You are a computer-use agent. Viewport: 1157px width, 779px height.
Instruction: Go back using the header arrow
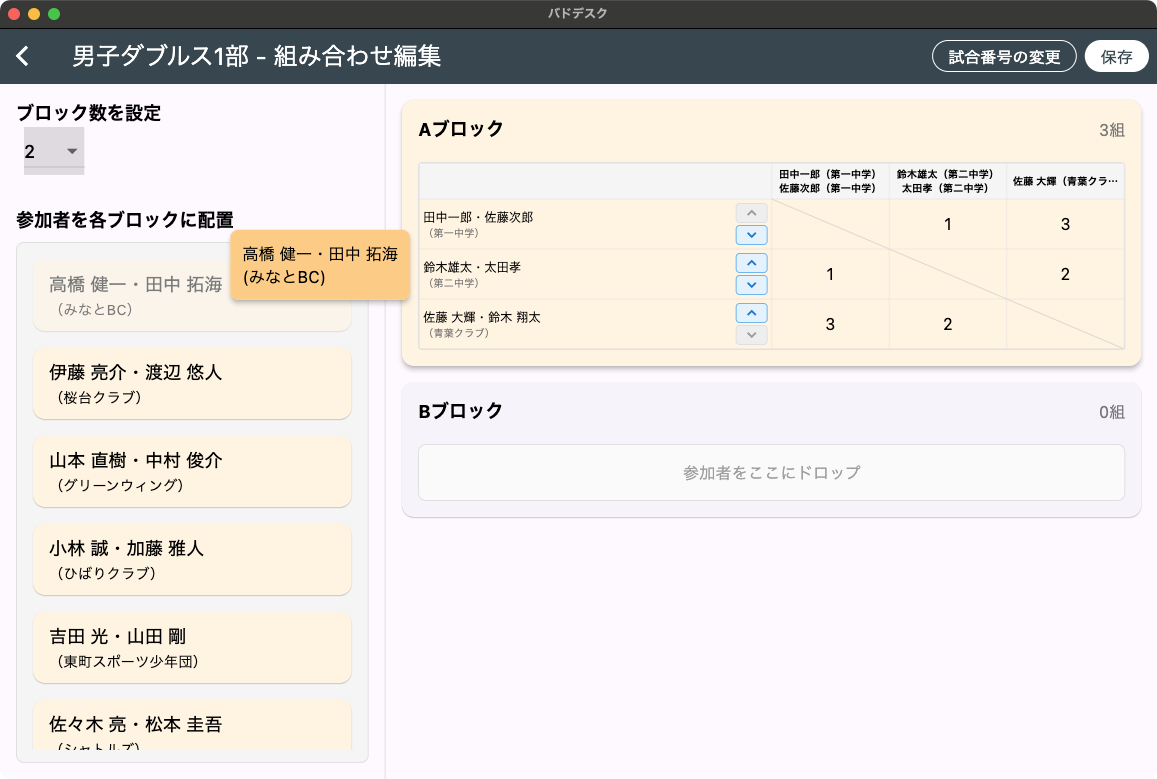[x=23, y=56]
